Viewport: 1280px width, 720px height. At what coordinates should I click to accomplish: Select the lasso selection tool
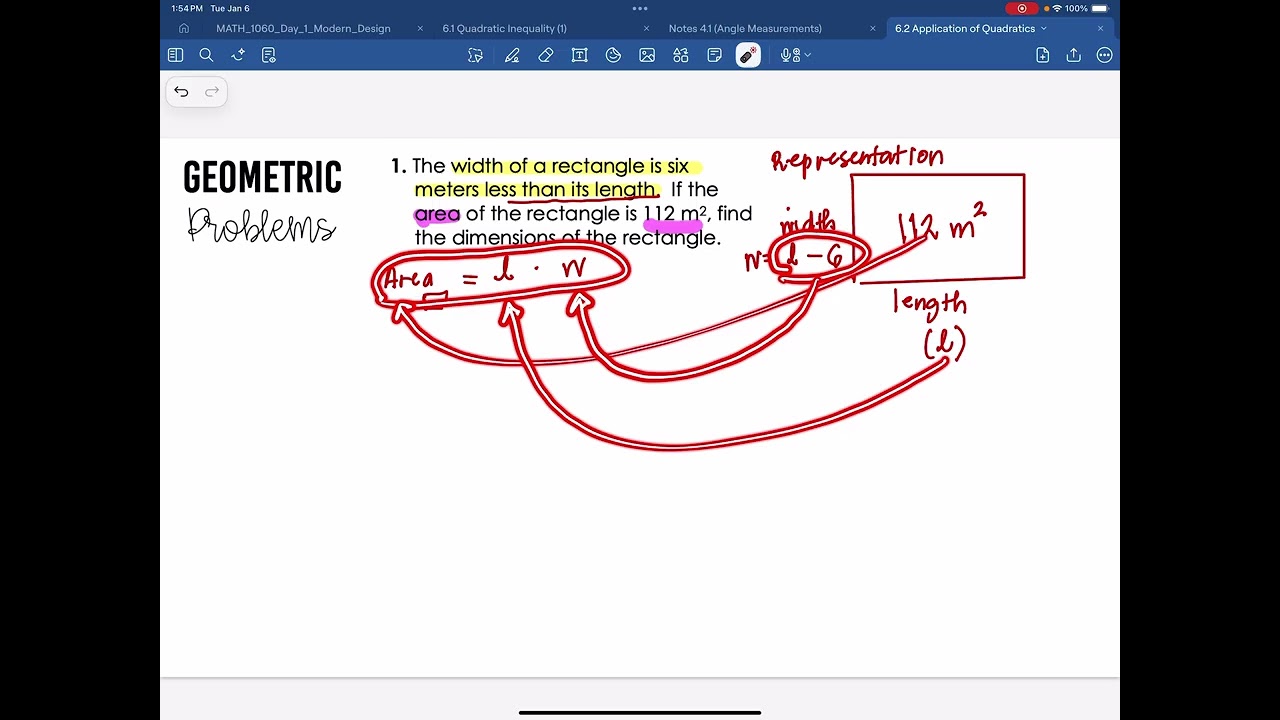[476, 56]
